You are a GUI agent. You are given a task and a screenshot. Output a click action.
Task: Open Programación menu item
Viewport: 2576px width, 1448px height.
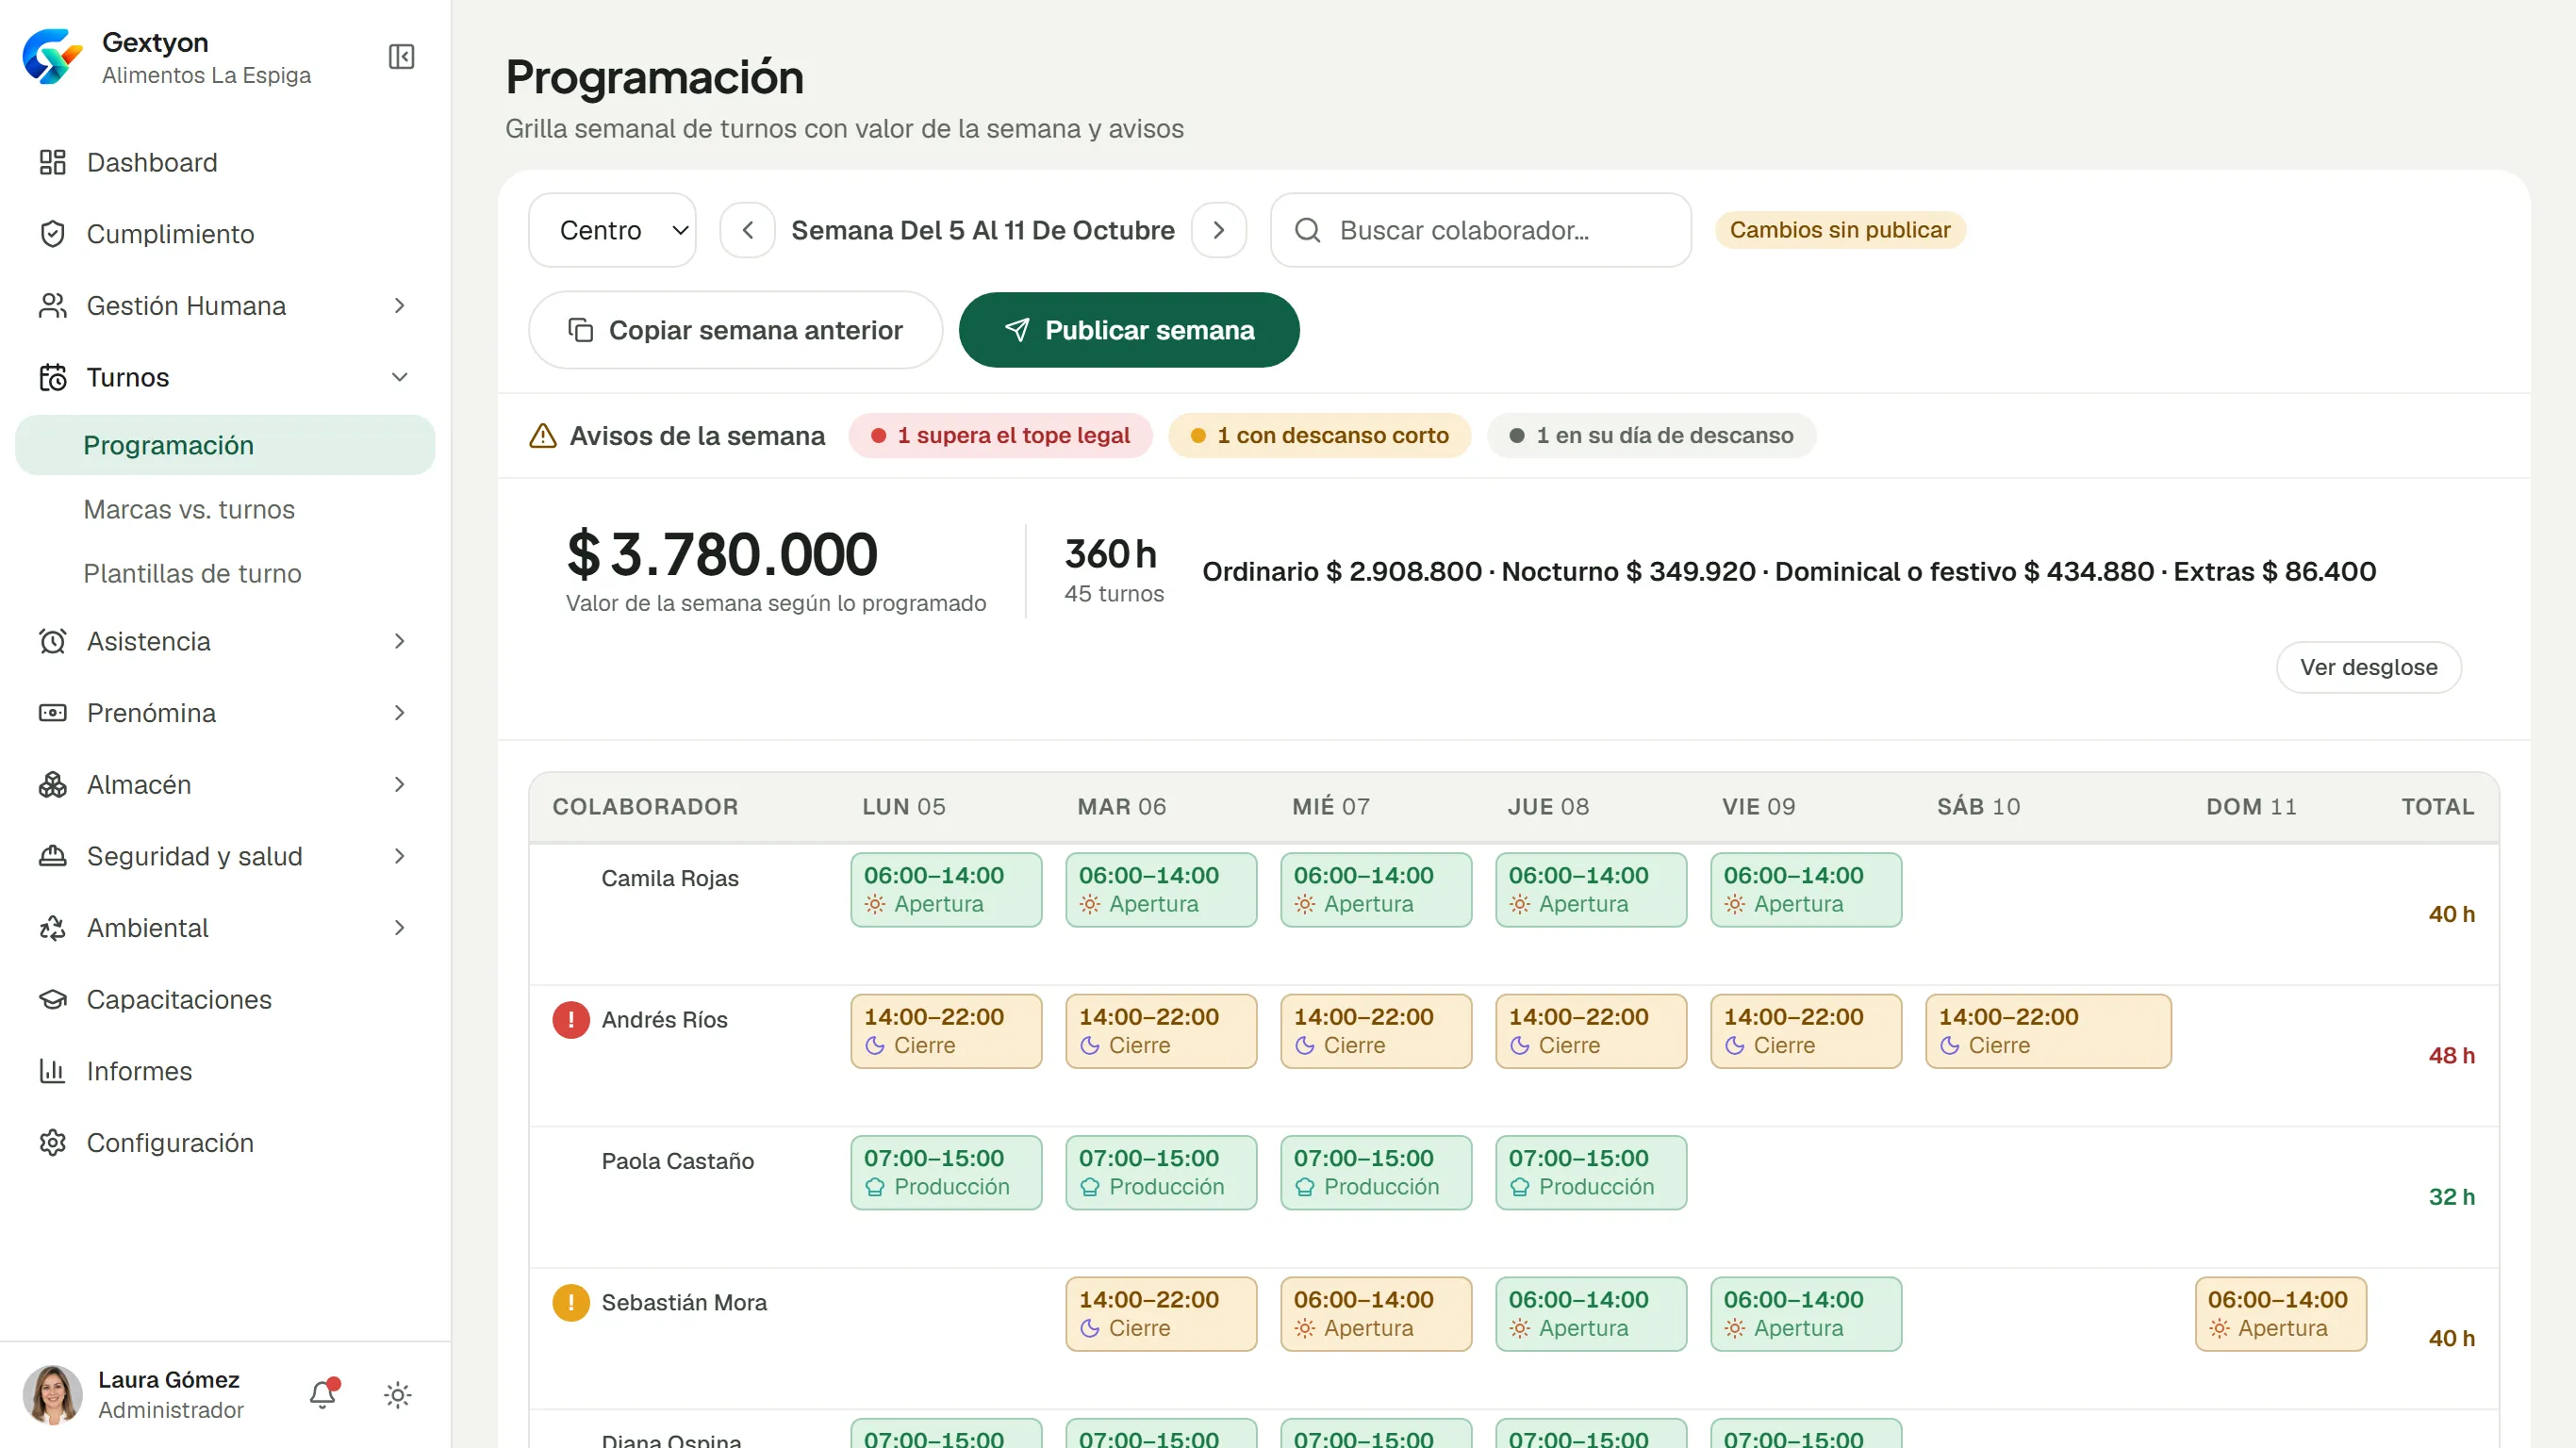coord(225,445)
